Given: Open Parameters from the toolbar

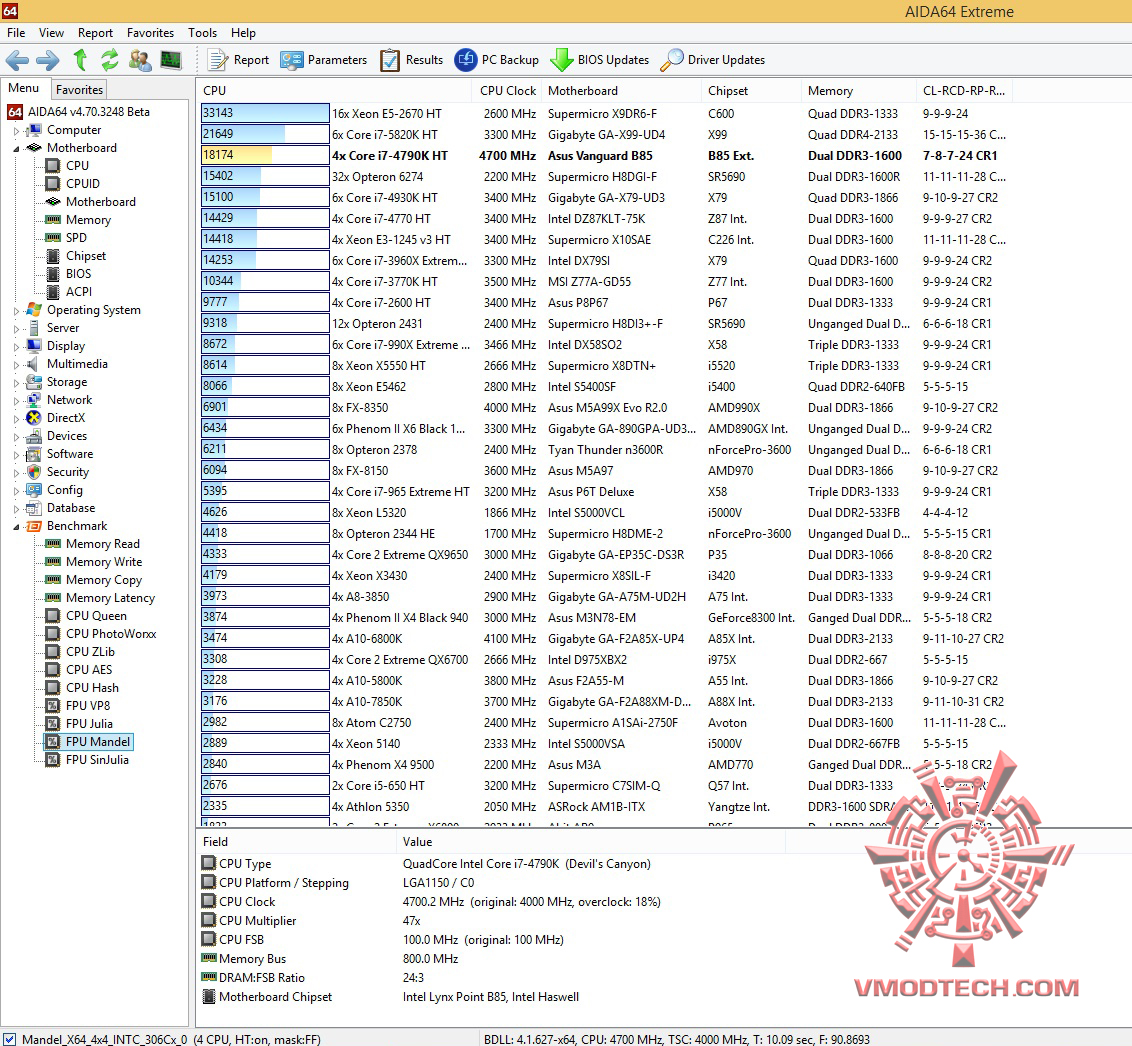Looking at the screenshot, I should [323, 60].
